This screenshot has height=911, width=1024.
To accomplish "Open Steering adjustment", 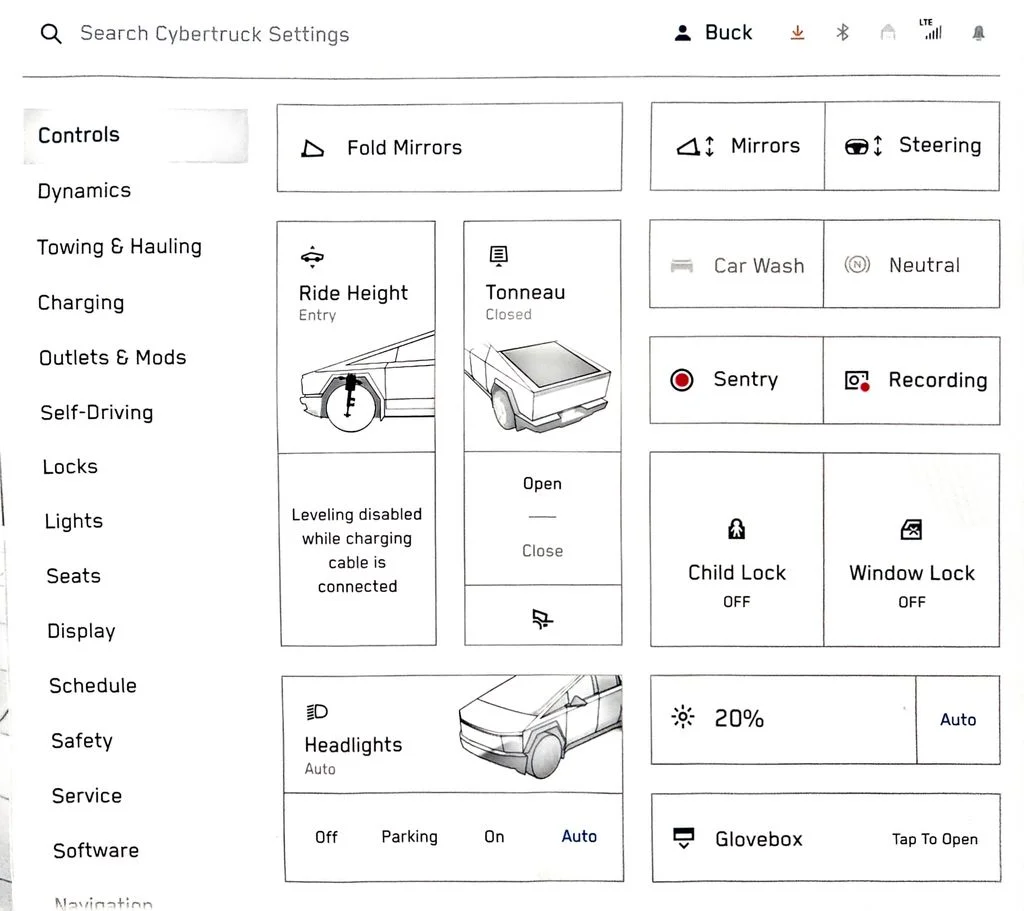I will (x=912, y=146).
